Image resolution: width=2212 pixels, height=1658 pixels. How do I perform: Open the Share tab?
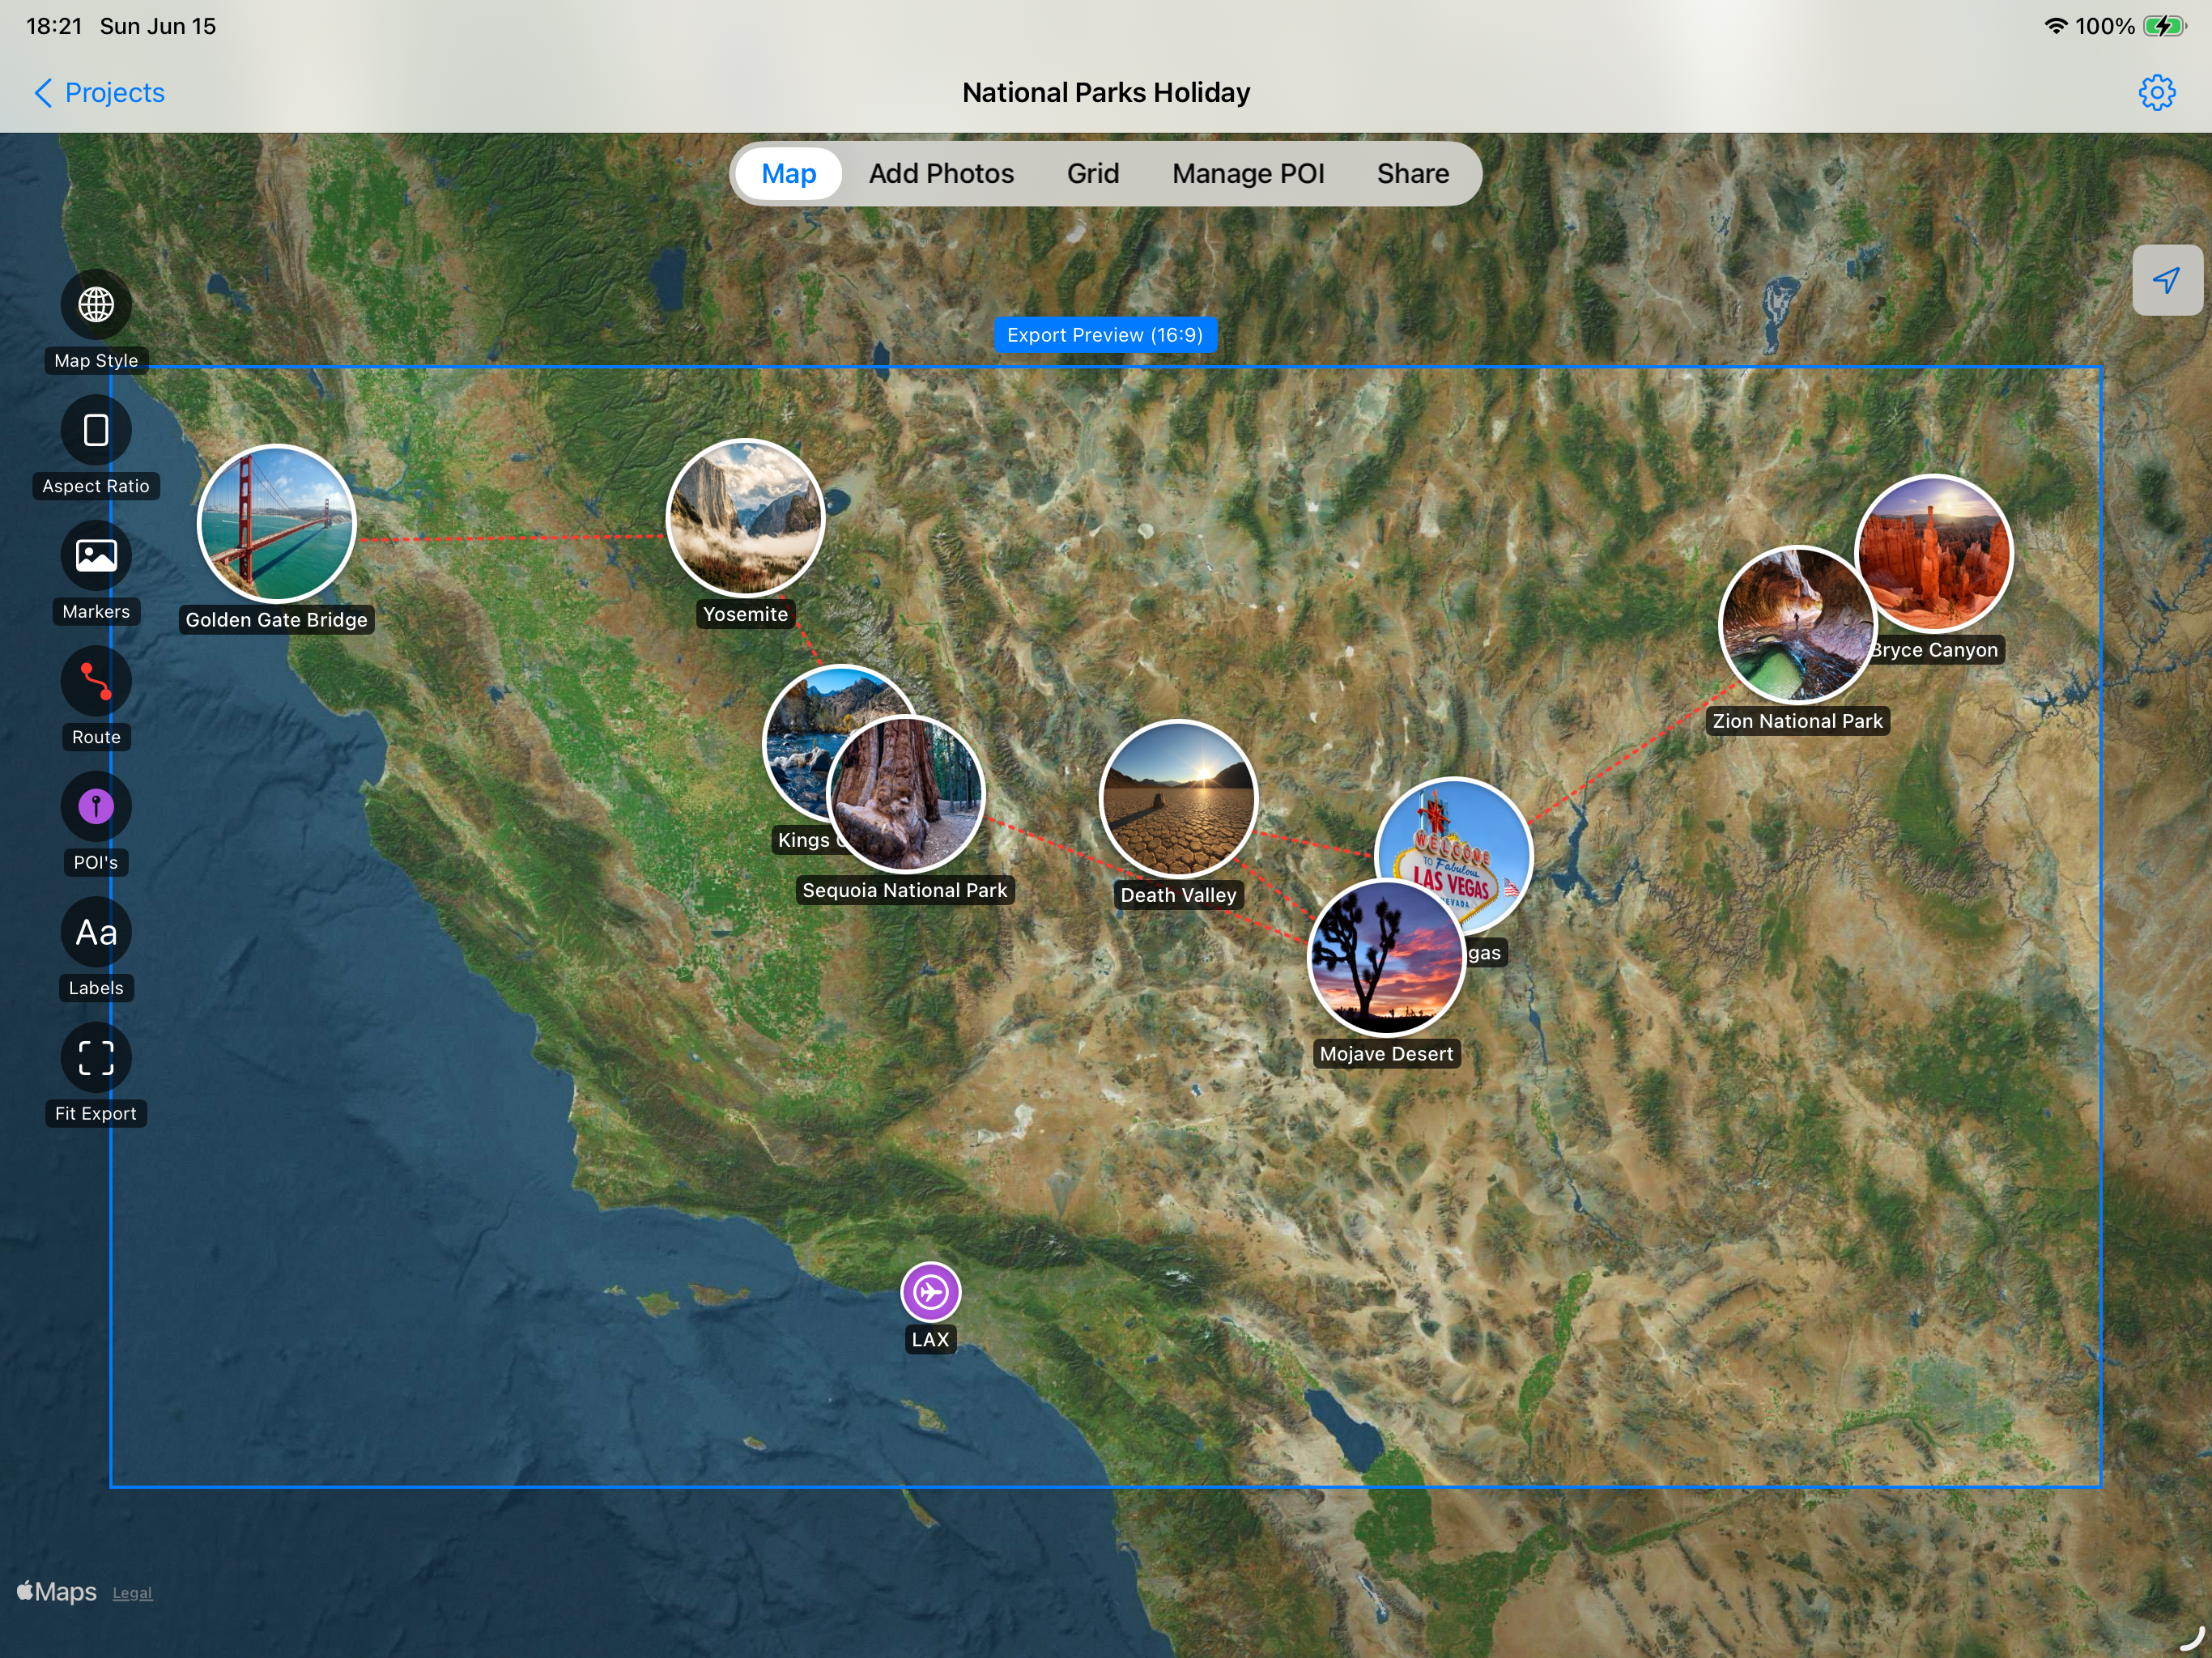pos(1412,173)
